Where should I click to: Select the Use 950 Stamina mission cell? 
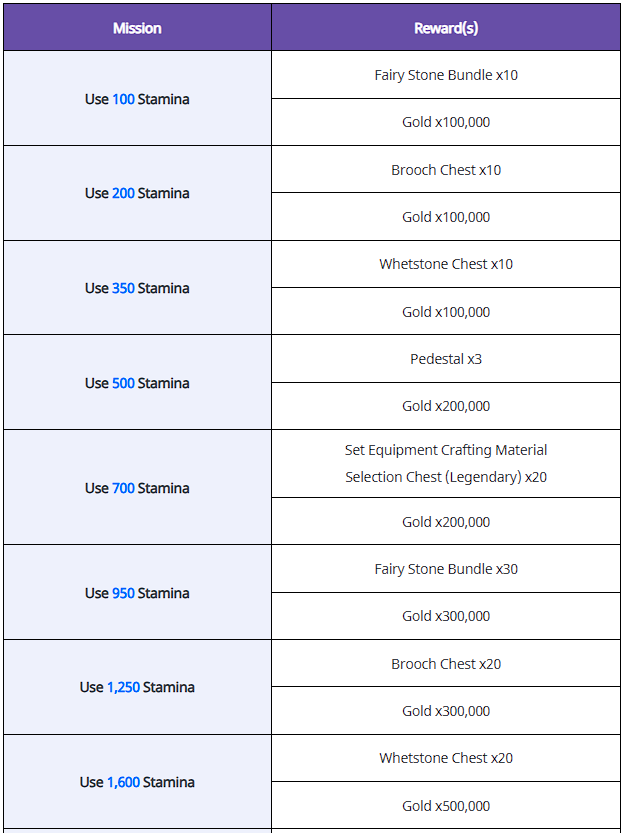pyautogui.click(x=137, y=592)
